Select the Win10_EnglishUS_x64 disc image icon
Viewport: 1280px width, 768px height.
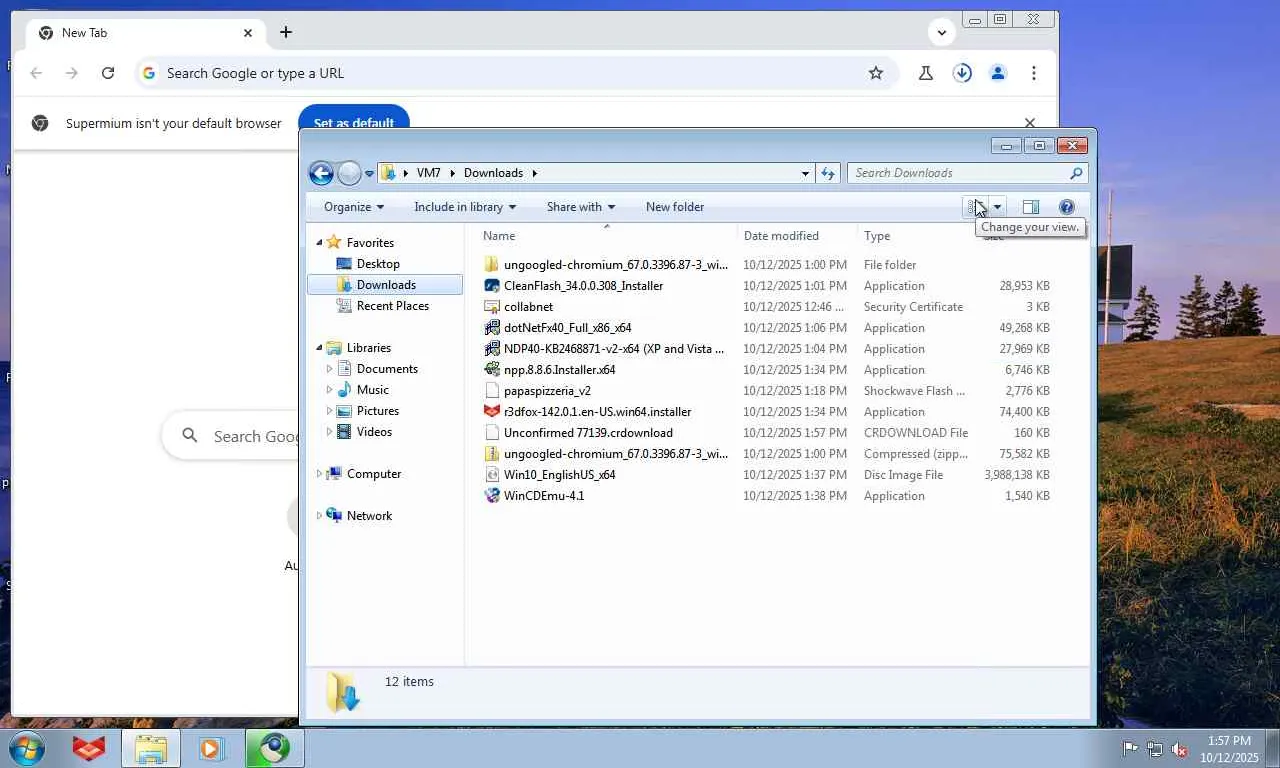tap(492, 475)
